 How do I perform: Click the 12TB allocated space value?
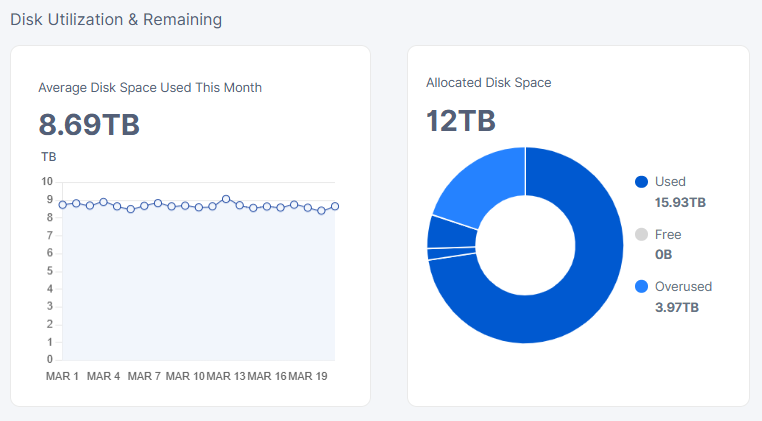(461, 121)
